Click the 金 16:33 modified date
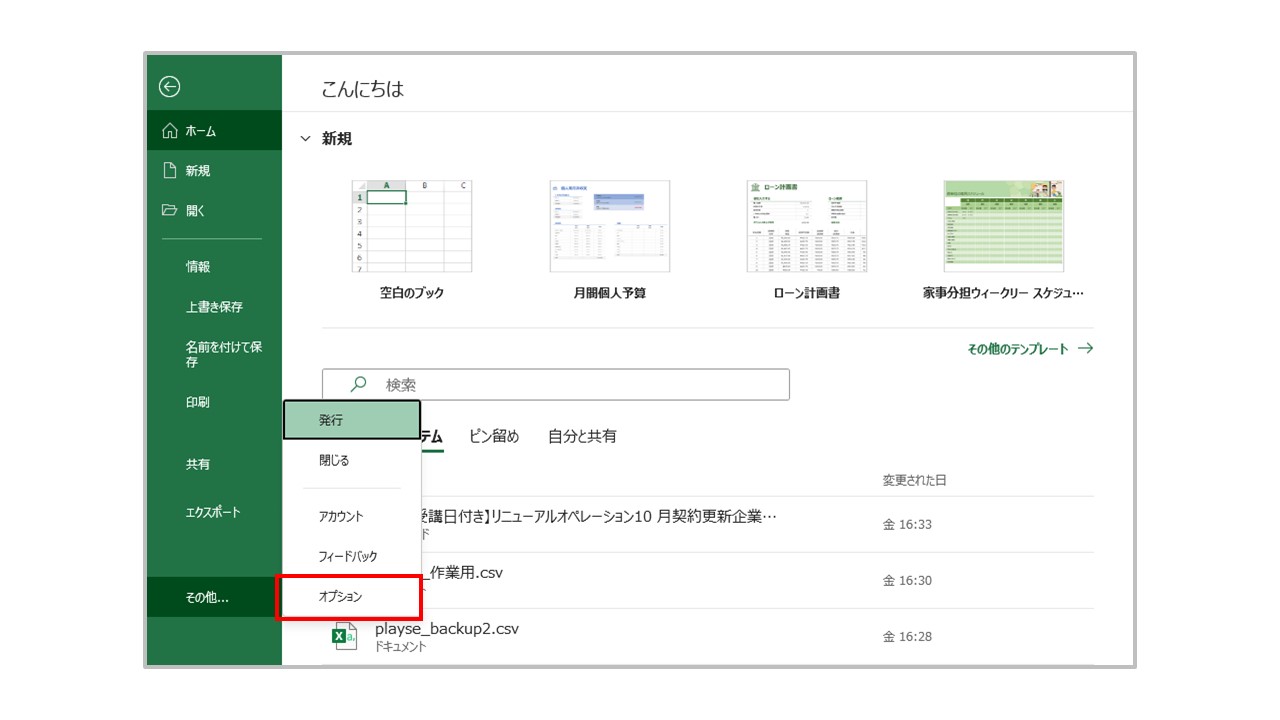 (907, 525)
